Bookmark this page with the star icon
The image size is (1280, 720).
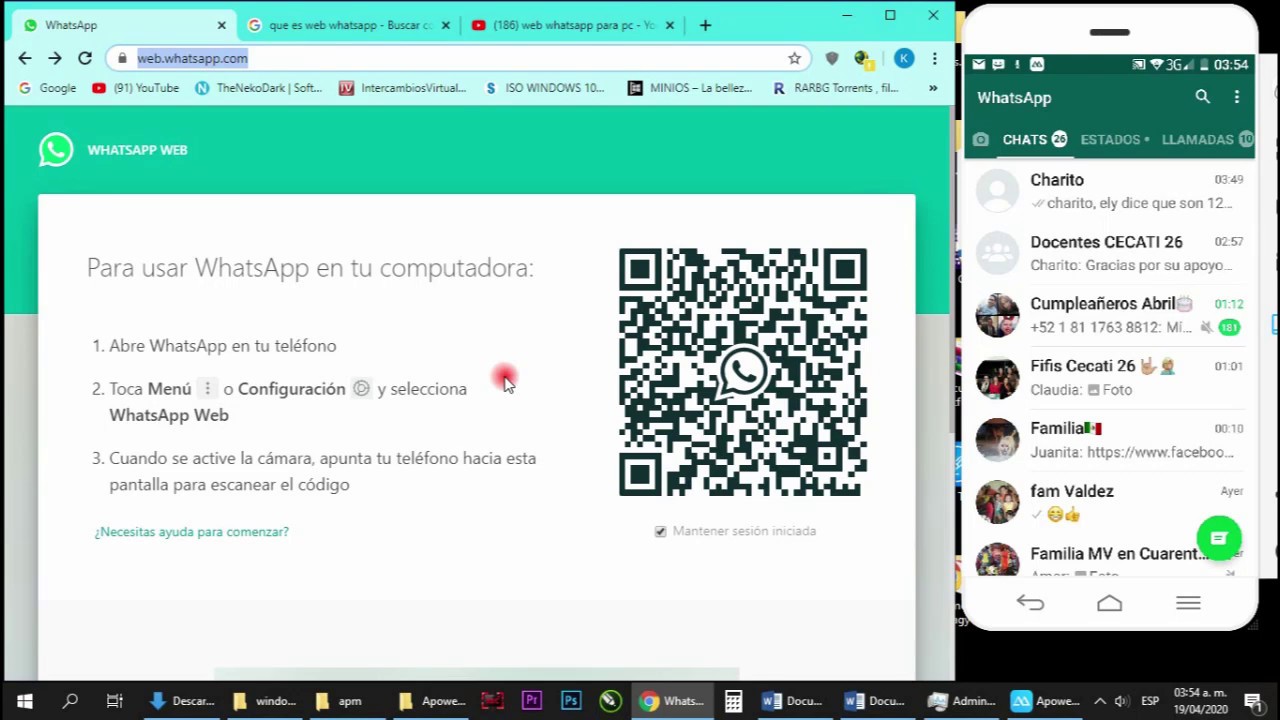click(x=794, y=58)
